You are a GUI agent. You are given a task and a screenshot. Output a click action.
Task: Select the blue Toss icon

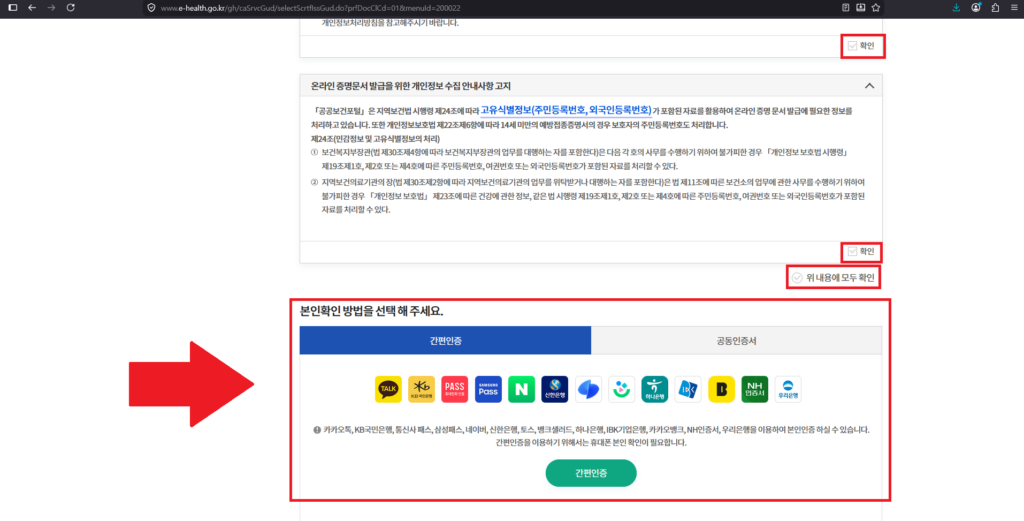click(588, 389)
